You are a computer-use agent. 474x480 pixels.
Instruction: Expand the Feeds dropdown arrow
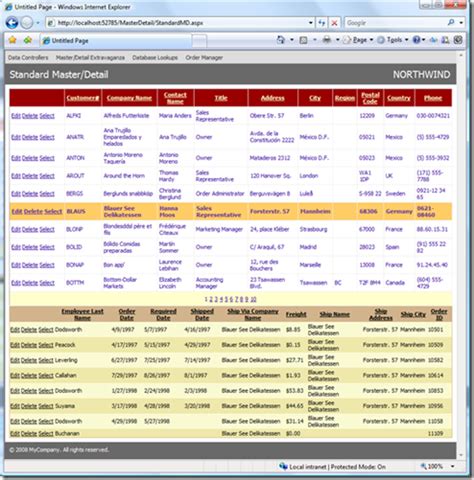(314, 40)
